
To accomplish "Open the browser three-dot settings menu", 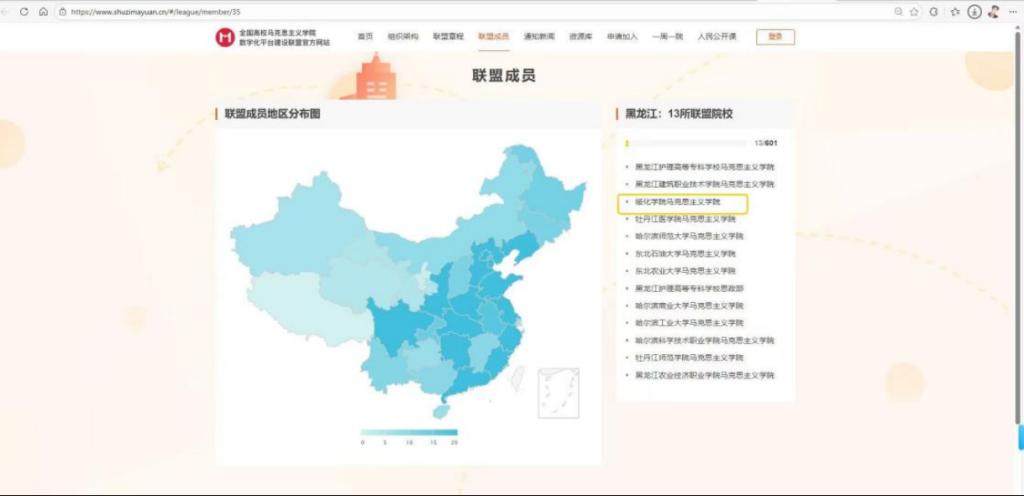I will click(x=1012, y=11).
